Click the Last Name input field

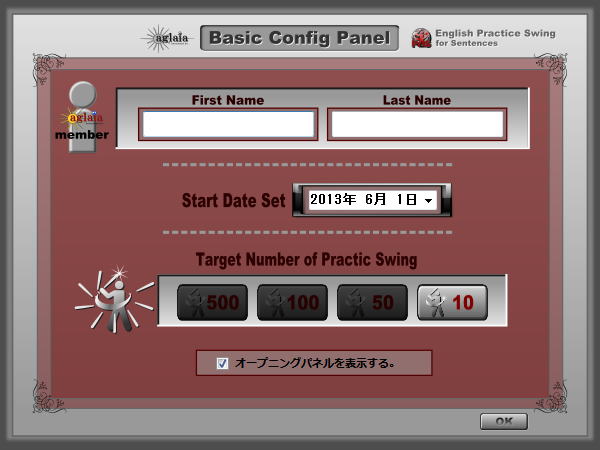tap(417, 124)
